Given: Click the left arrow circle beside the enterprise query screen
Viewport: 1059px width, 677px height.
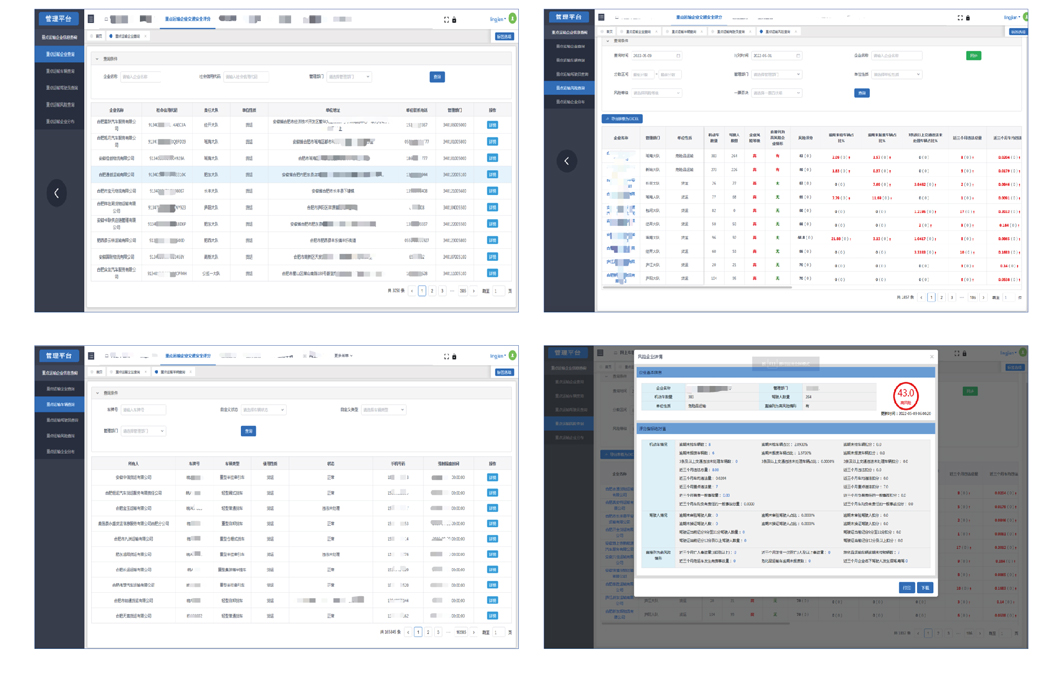Looking at the screenshot, I should point(57,193).
